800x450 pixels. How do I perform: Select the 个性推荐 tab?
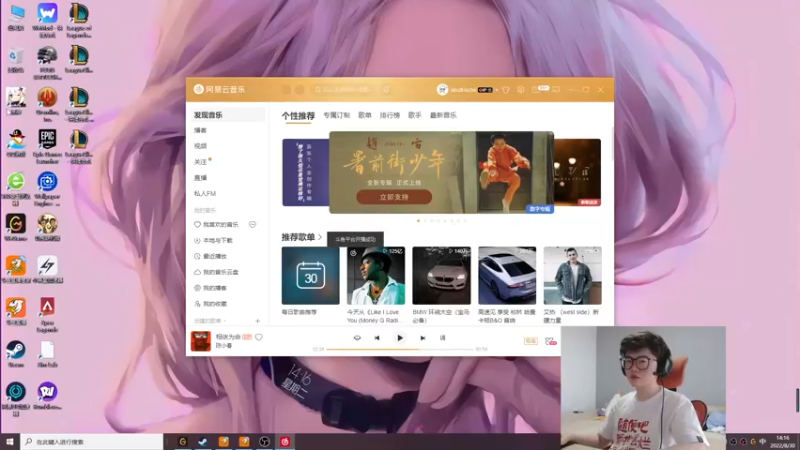coord(298,116)
